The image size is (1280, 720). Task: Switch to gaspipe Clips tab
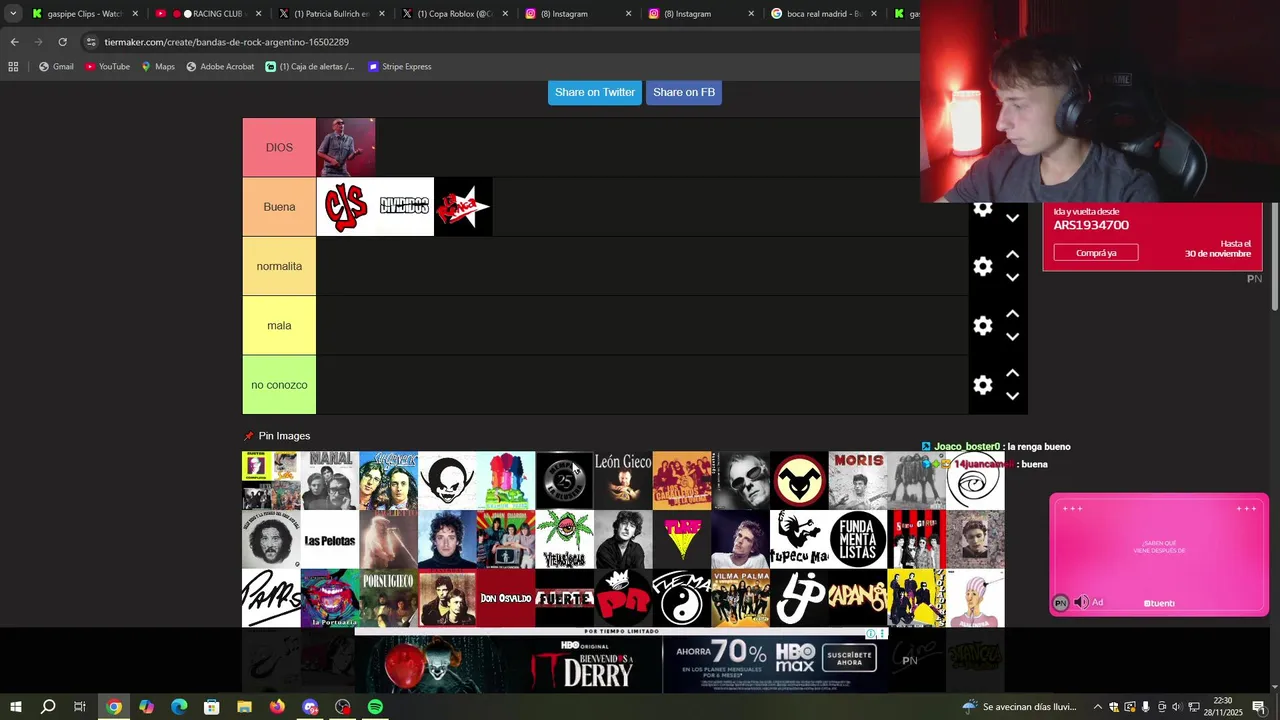point(84,14)
